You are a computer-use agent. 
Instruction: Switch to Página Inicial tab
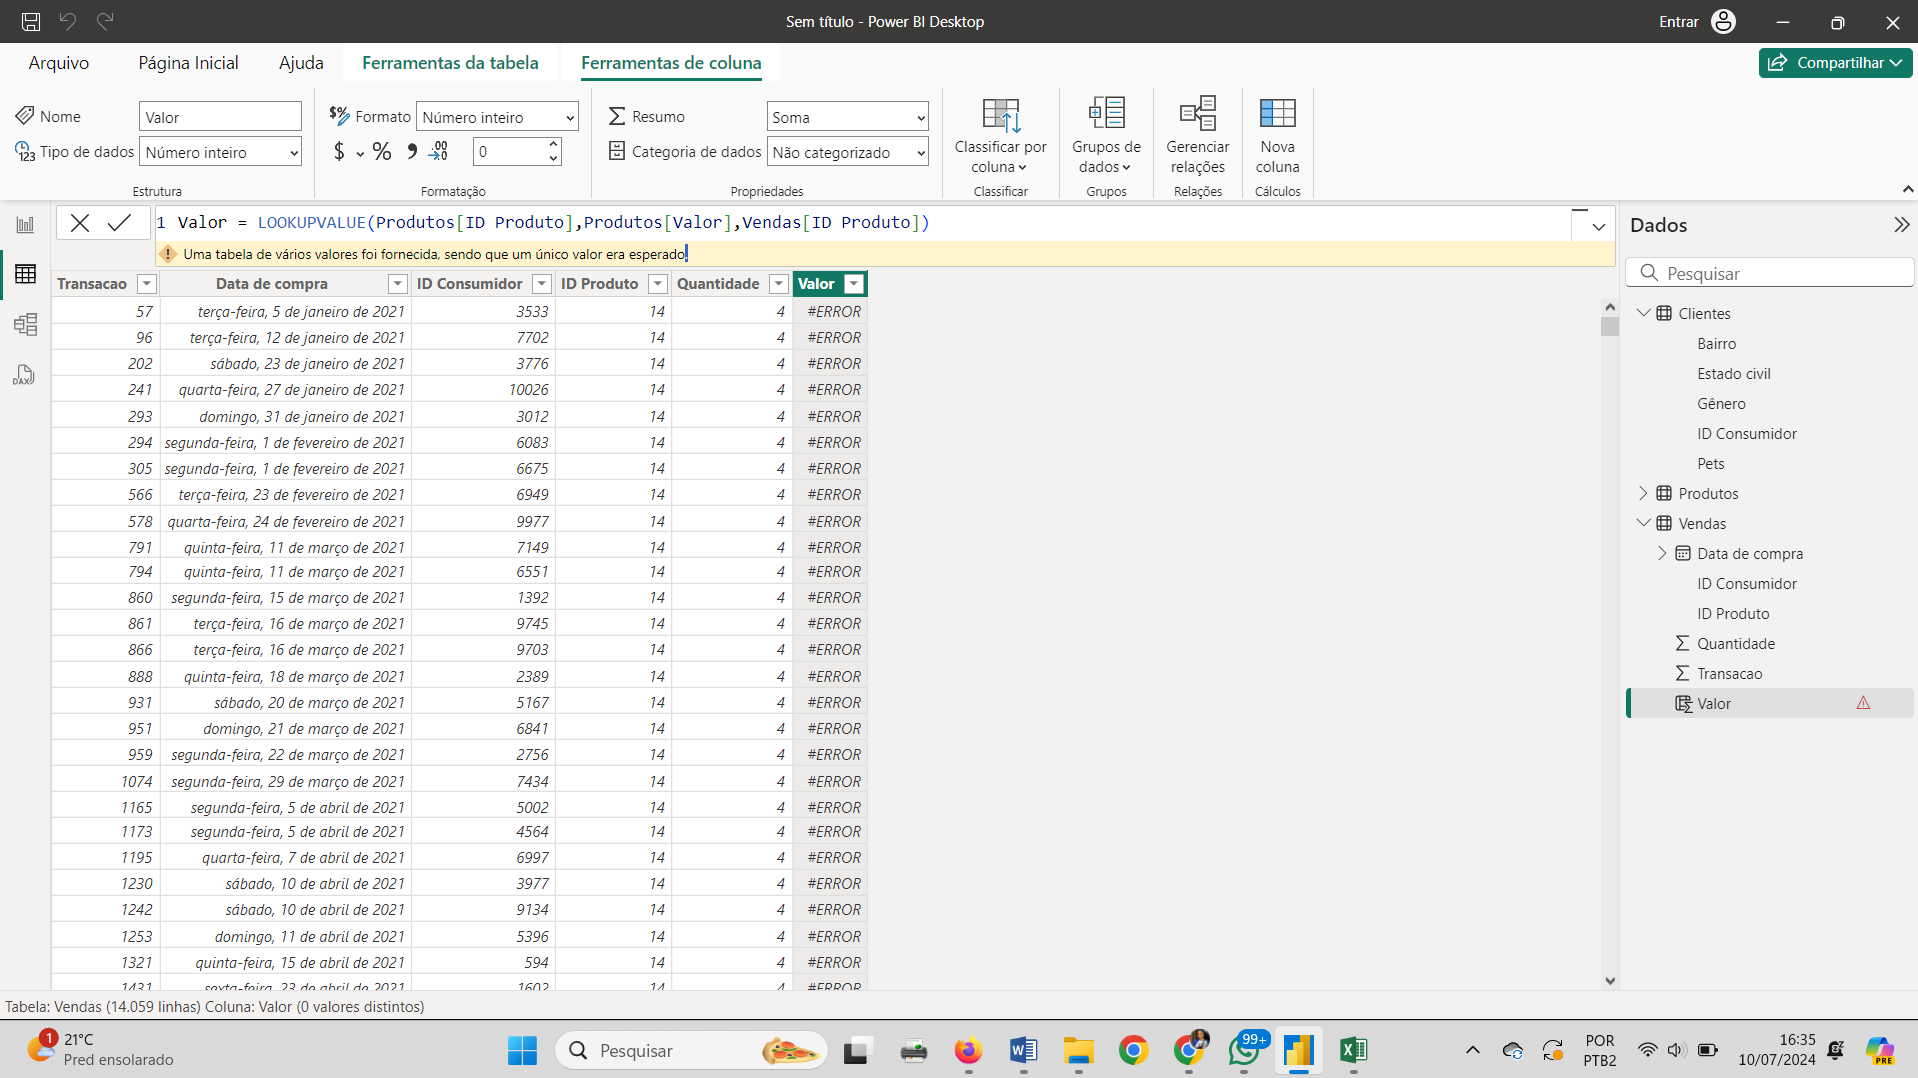click(188, 63)
